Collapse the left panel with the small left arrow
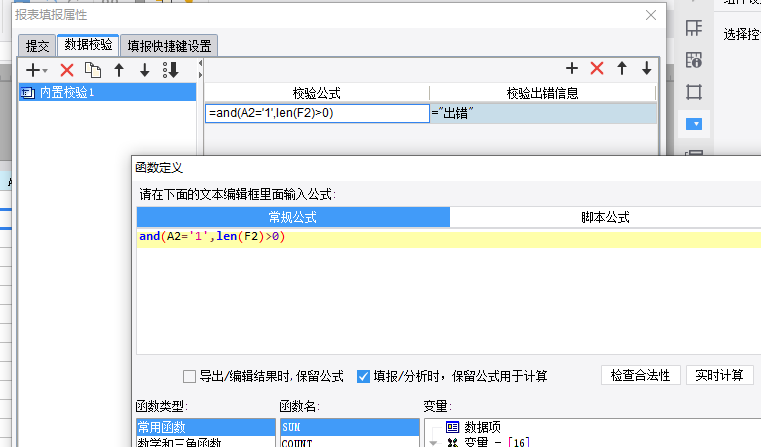 [200, 64]
